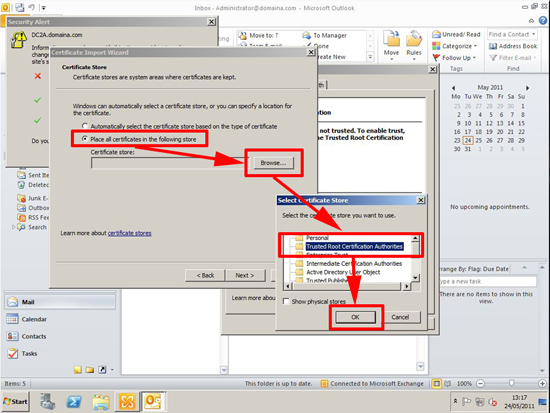Open the Follow Up dropdown
550x413 pixels.
pos(454,58)
